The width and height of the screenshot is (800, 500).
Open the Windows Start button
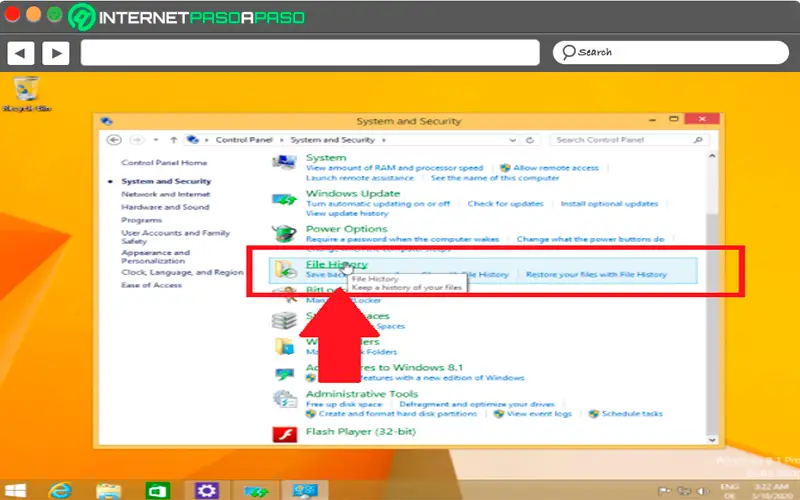click(15, 491)
